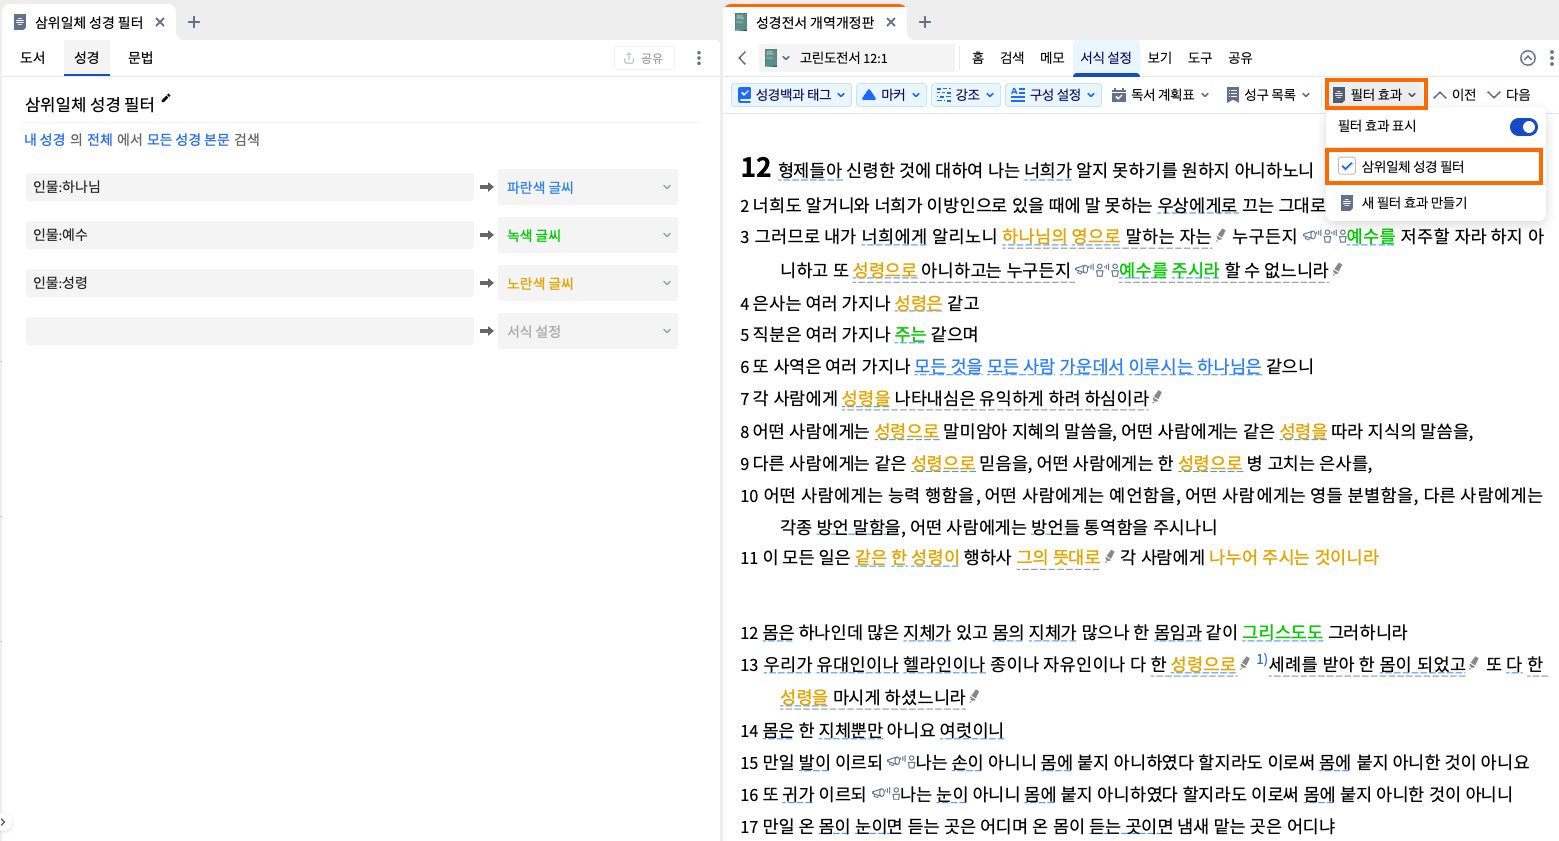Open the 녹색 글씨 format dropdown

pos(588,235)
